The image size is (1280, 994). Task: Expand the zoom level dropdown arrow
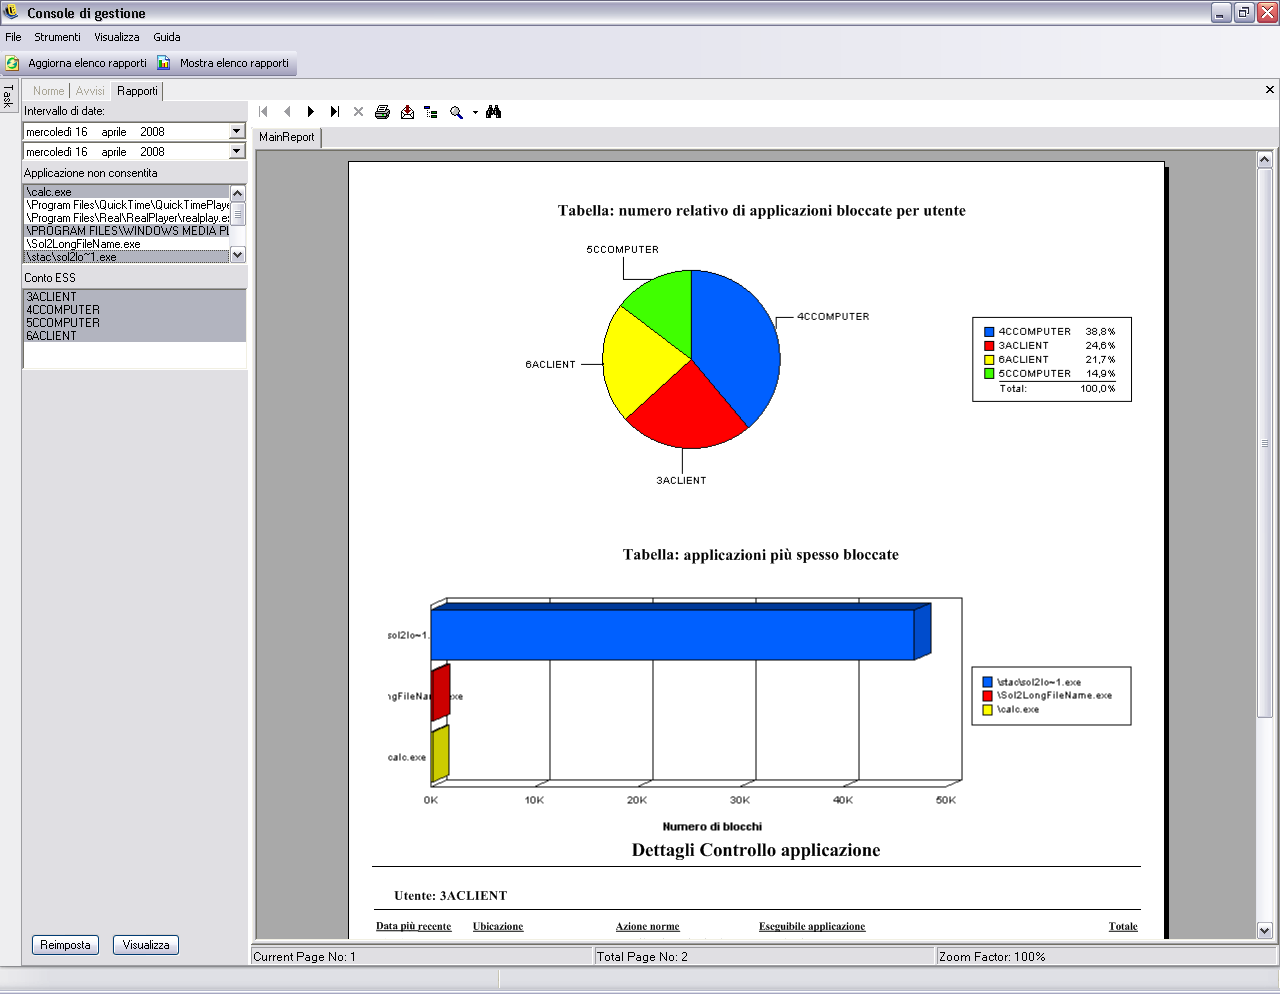[x=475, y=113]
